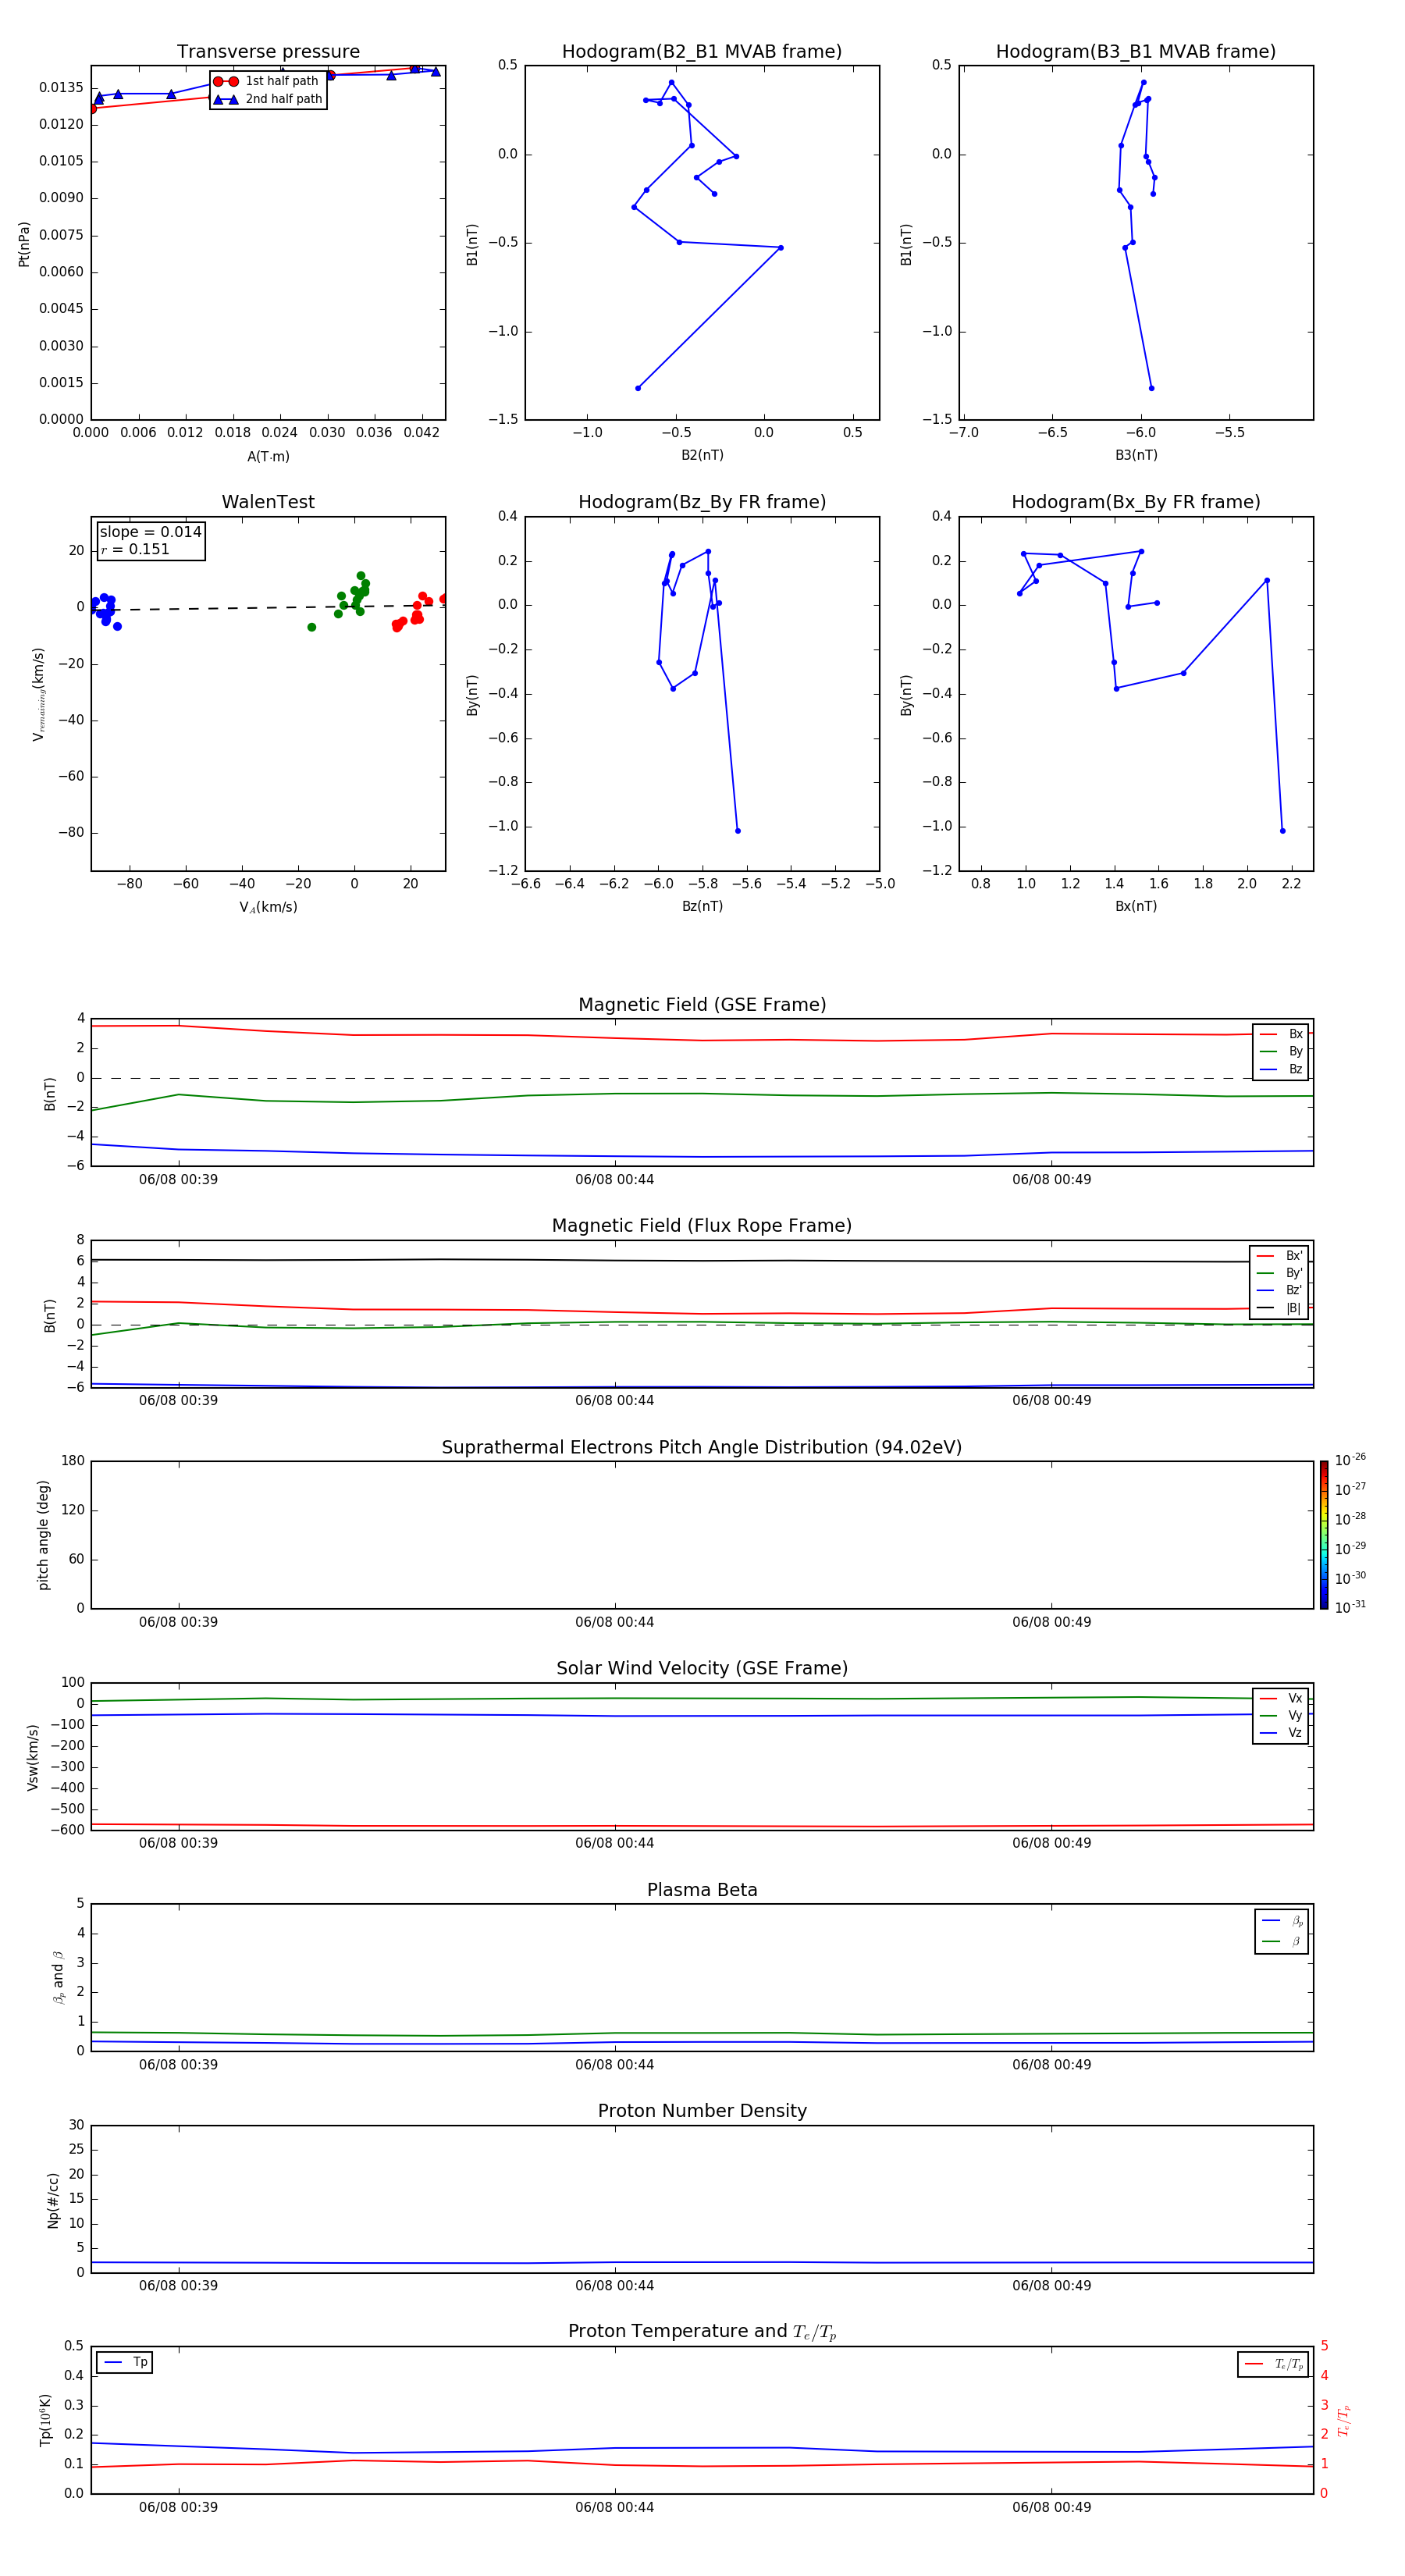Click the "Hodogram(B2_B1 MVAB frame)" title
The width and height of the screenshot is (1405, 2576).
[702, 52]
